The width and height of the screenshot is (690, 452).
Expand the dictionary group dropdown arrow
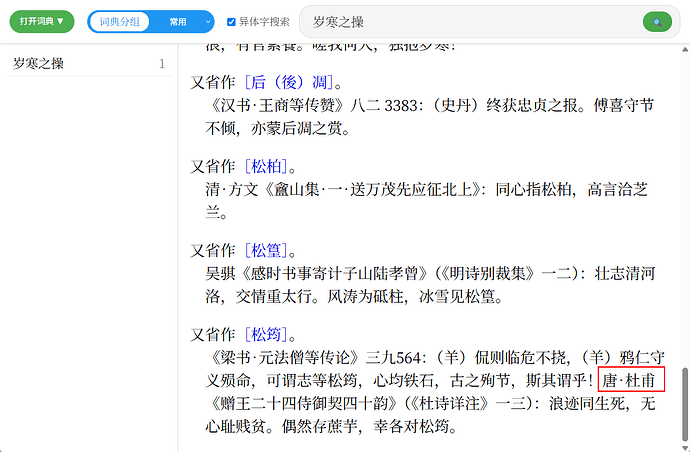click(x=208, y=22)
